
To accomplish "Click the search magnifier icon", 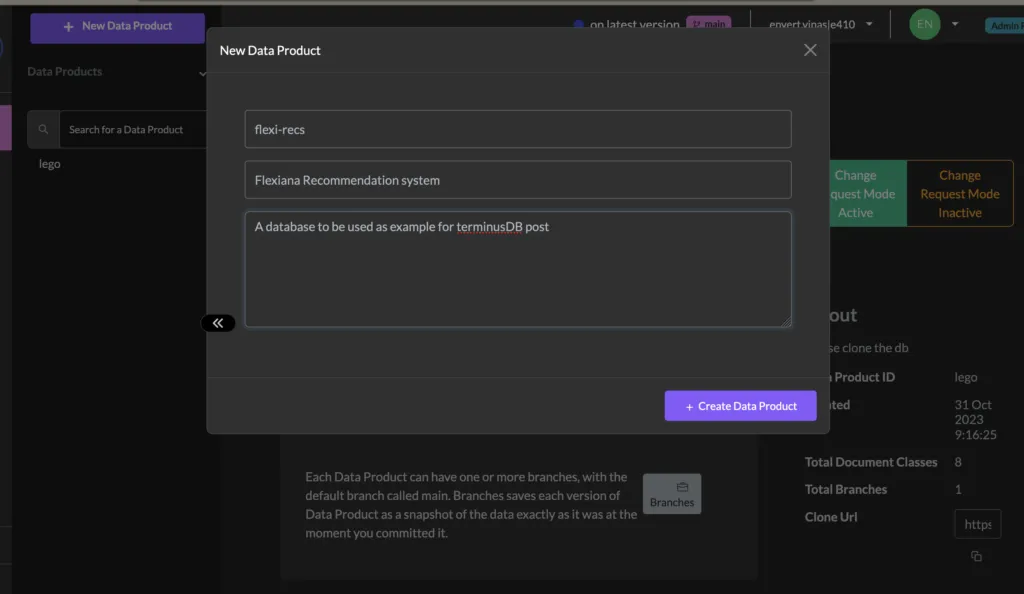I will [x=43, y=129].
